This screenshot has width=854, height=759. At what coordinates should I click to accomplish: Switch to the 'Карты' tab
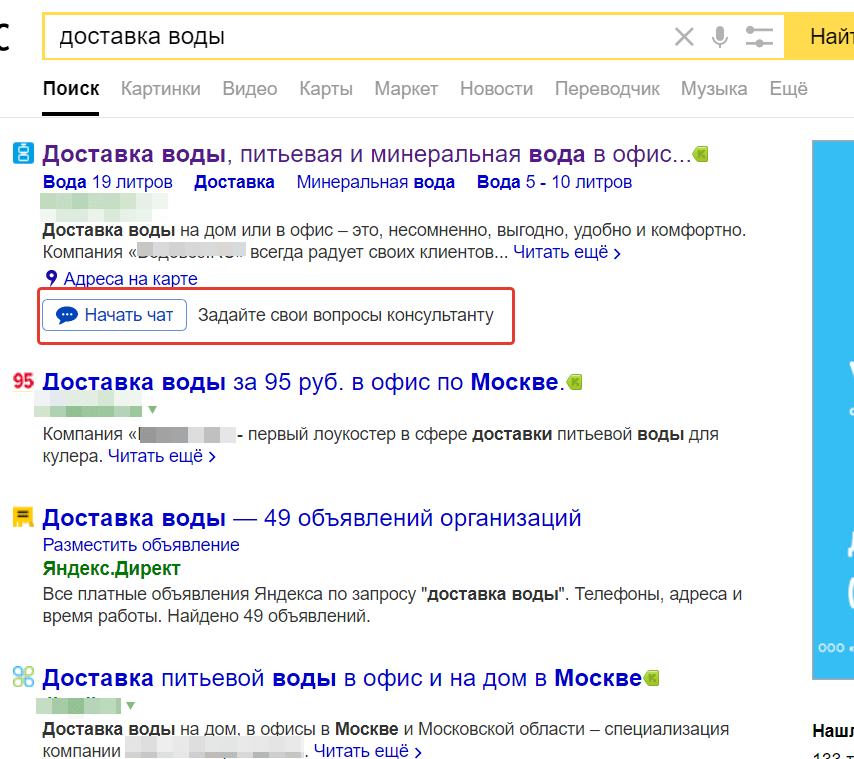point(326,89)
